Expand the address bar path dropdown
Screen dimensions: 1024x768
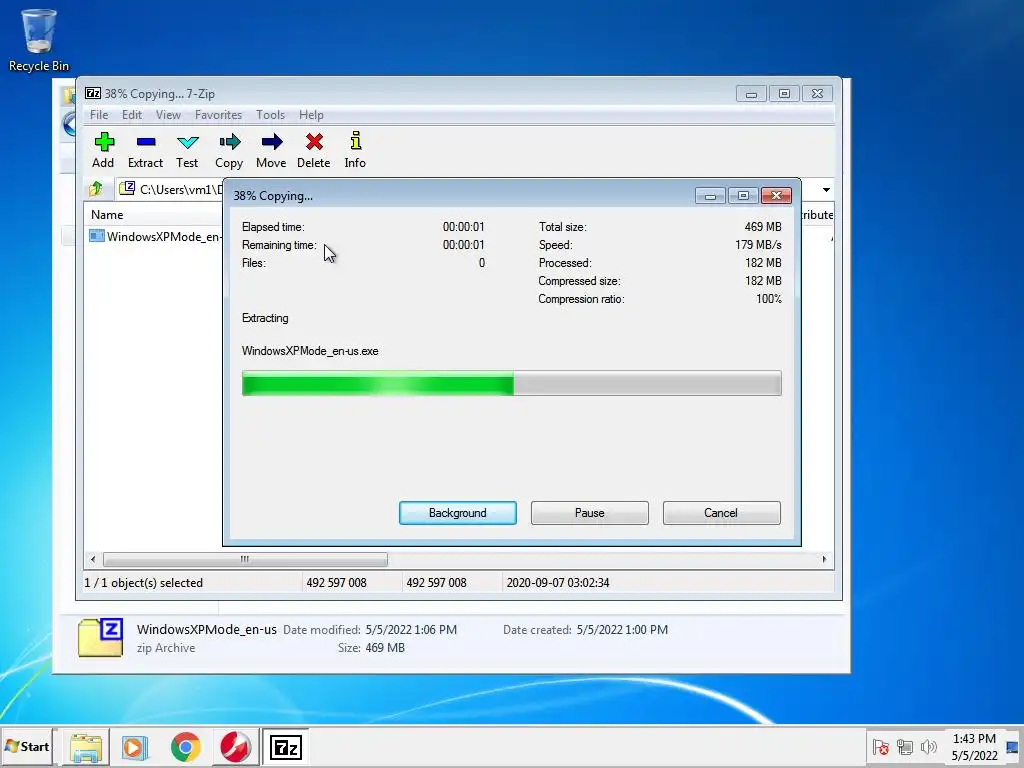pyautogui.click(x=826, y=189)
